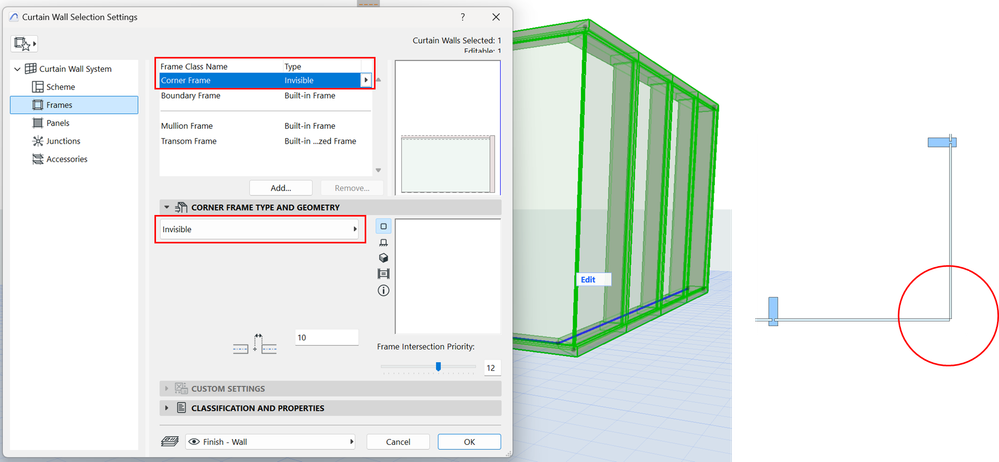This screenshot has height=462, width=999.
Task: Collapse Corner Frame Type and Geometry panel
Action: [x=167, y=207]
